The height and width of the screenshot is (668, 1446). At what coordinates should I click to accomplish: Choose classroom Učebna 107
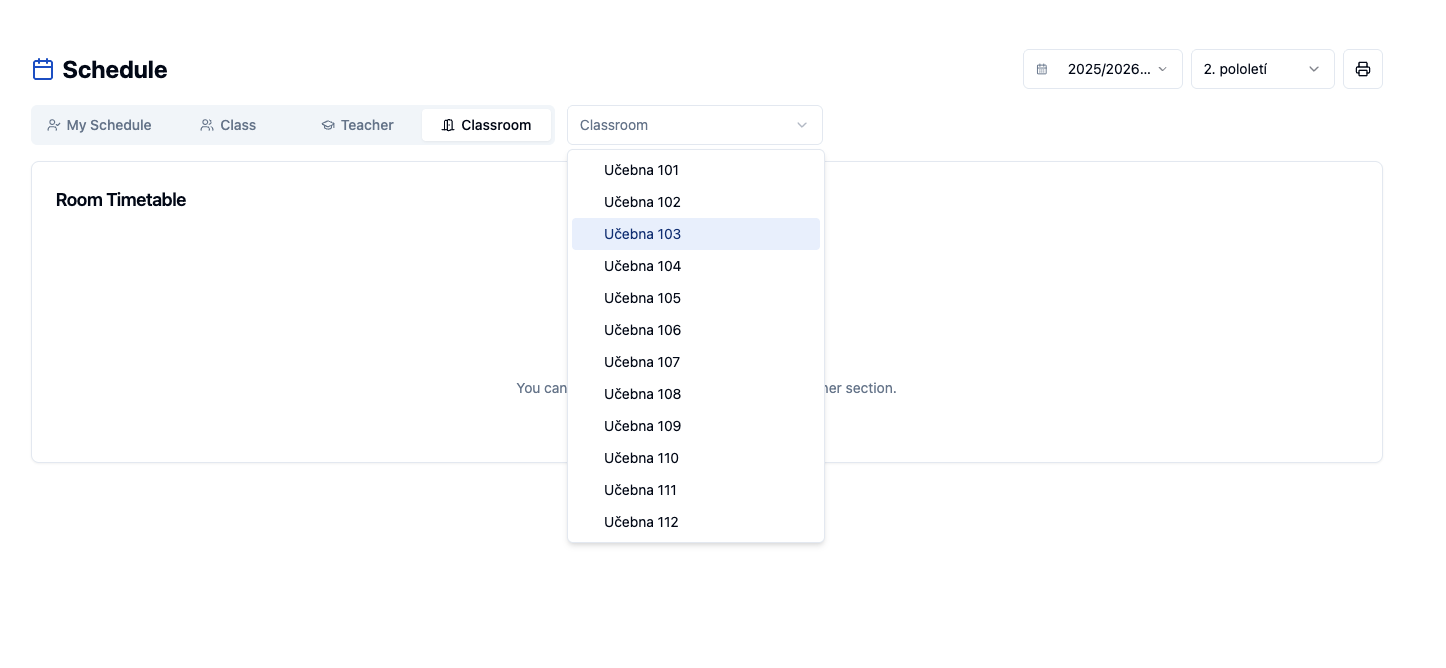696,362
